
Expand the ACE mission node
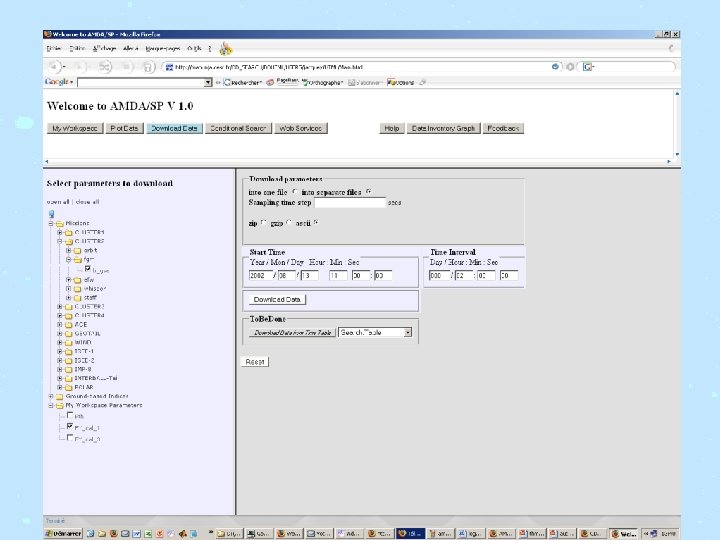point(60,325)
